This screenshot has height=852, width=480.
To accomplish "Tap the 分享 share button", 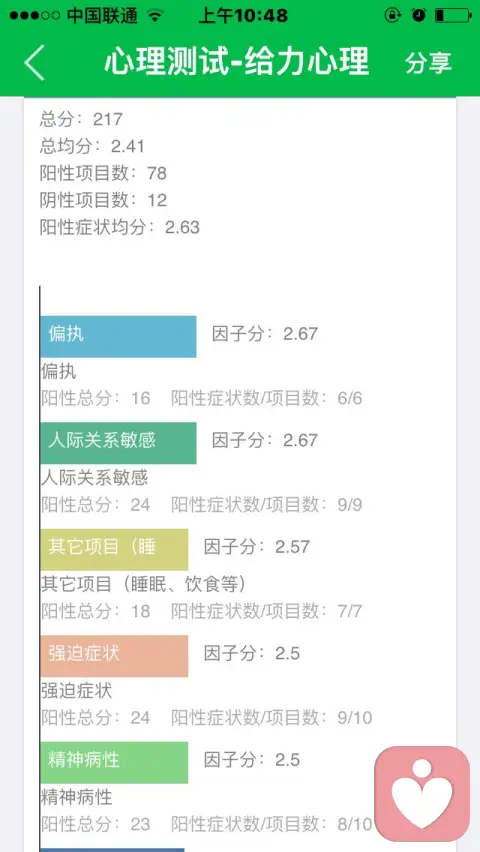I will pos(428,62).
